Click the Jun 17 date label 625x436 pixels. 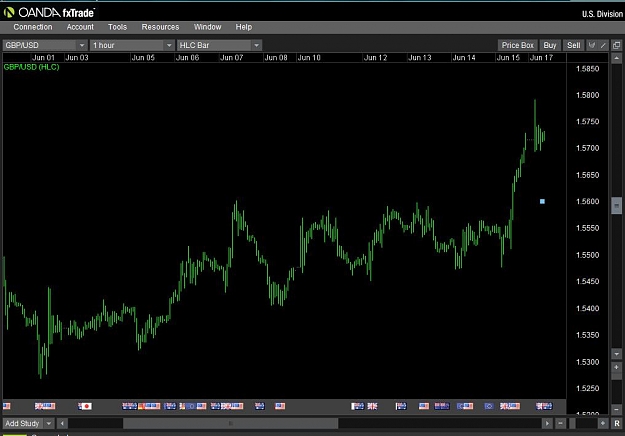click(541, 58)
